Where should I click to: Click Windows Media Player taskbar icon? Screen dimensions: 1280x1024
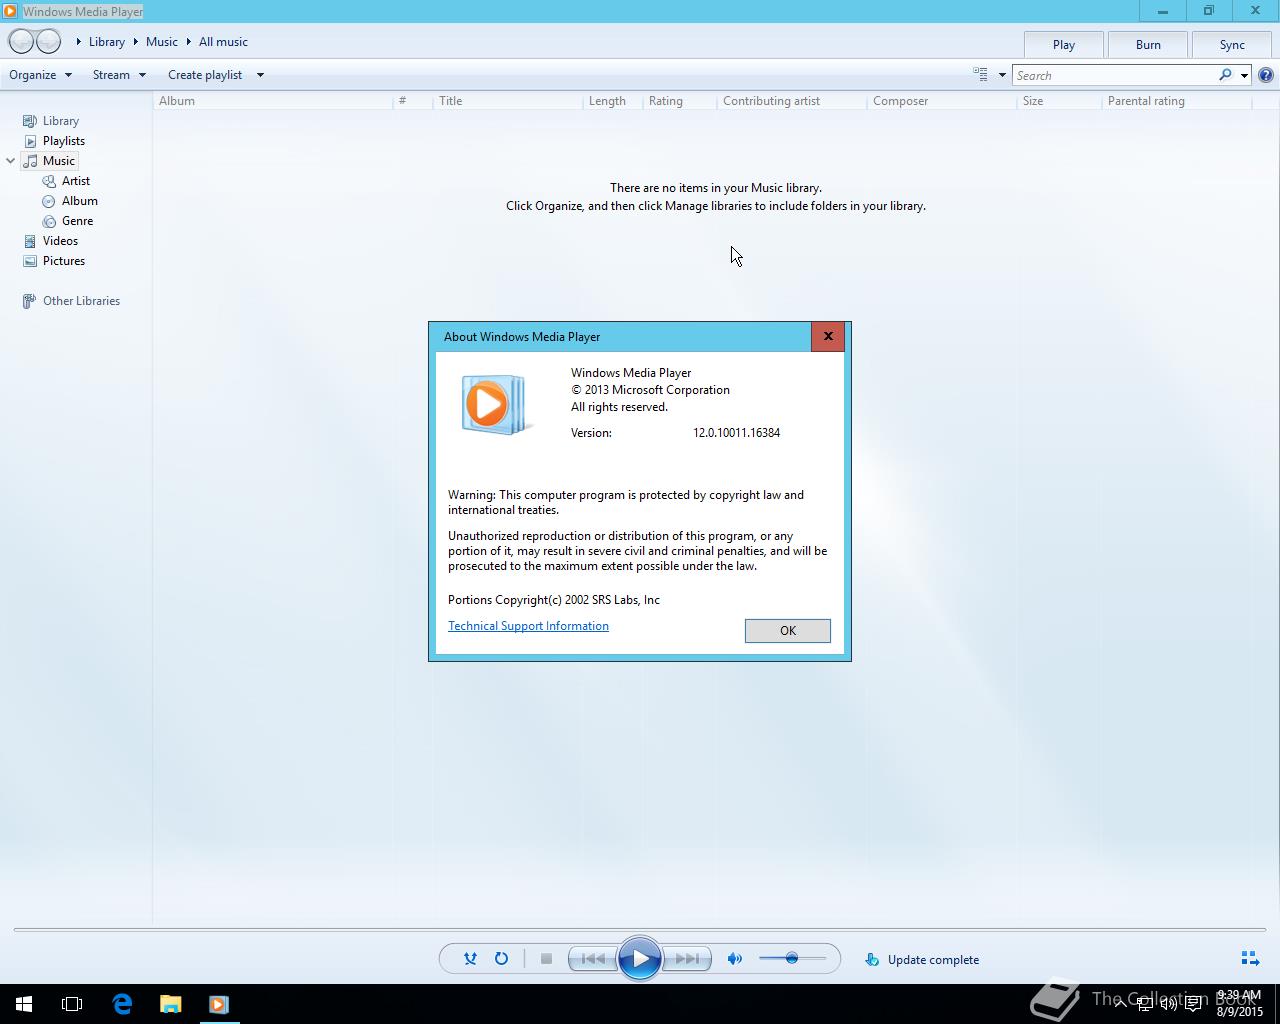point(219,1004)
